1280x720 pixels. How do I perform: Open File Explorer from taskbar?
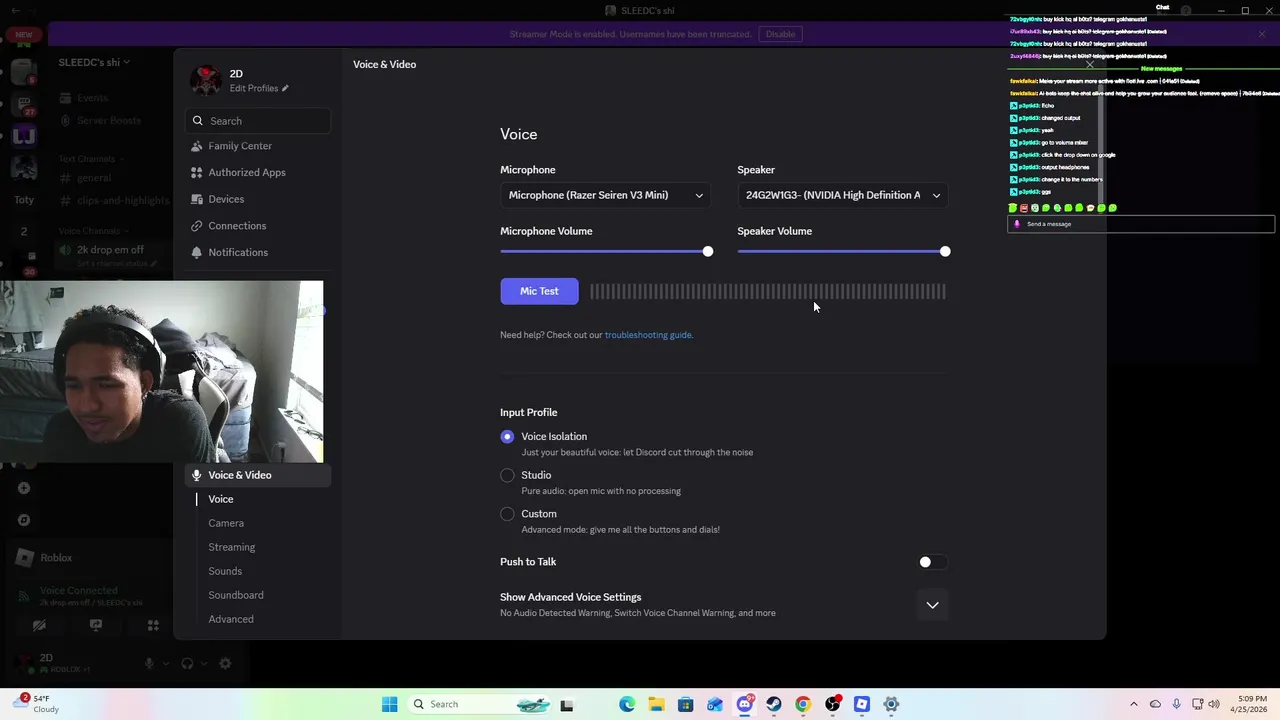[656, 704]
